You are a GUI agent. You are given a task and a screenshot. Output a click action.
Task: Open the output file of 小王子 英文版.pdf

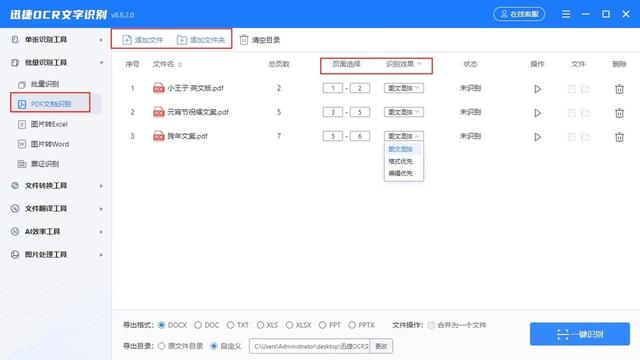tap(571, 89)
